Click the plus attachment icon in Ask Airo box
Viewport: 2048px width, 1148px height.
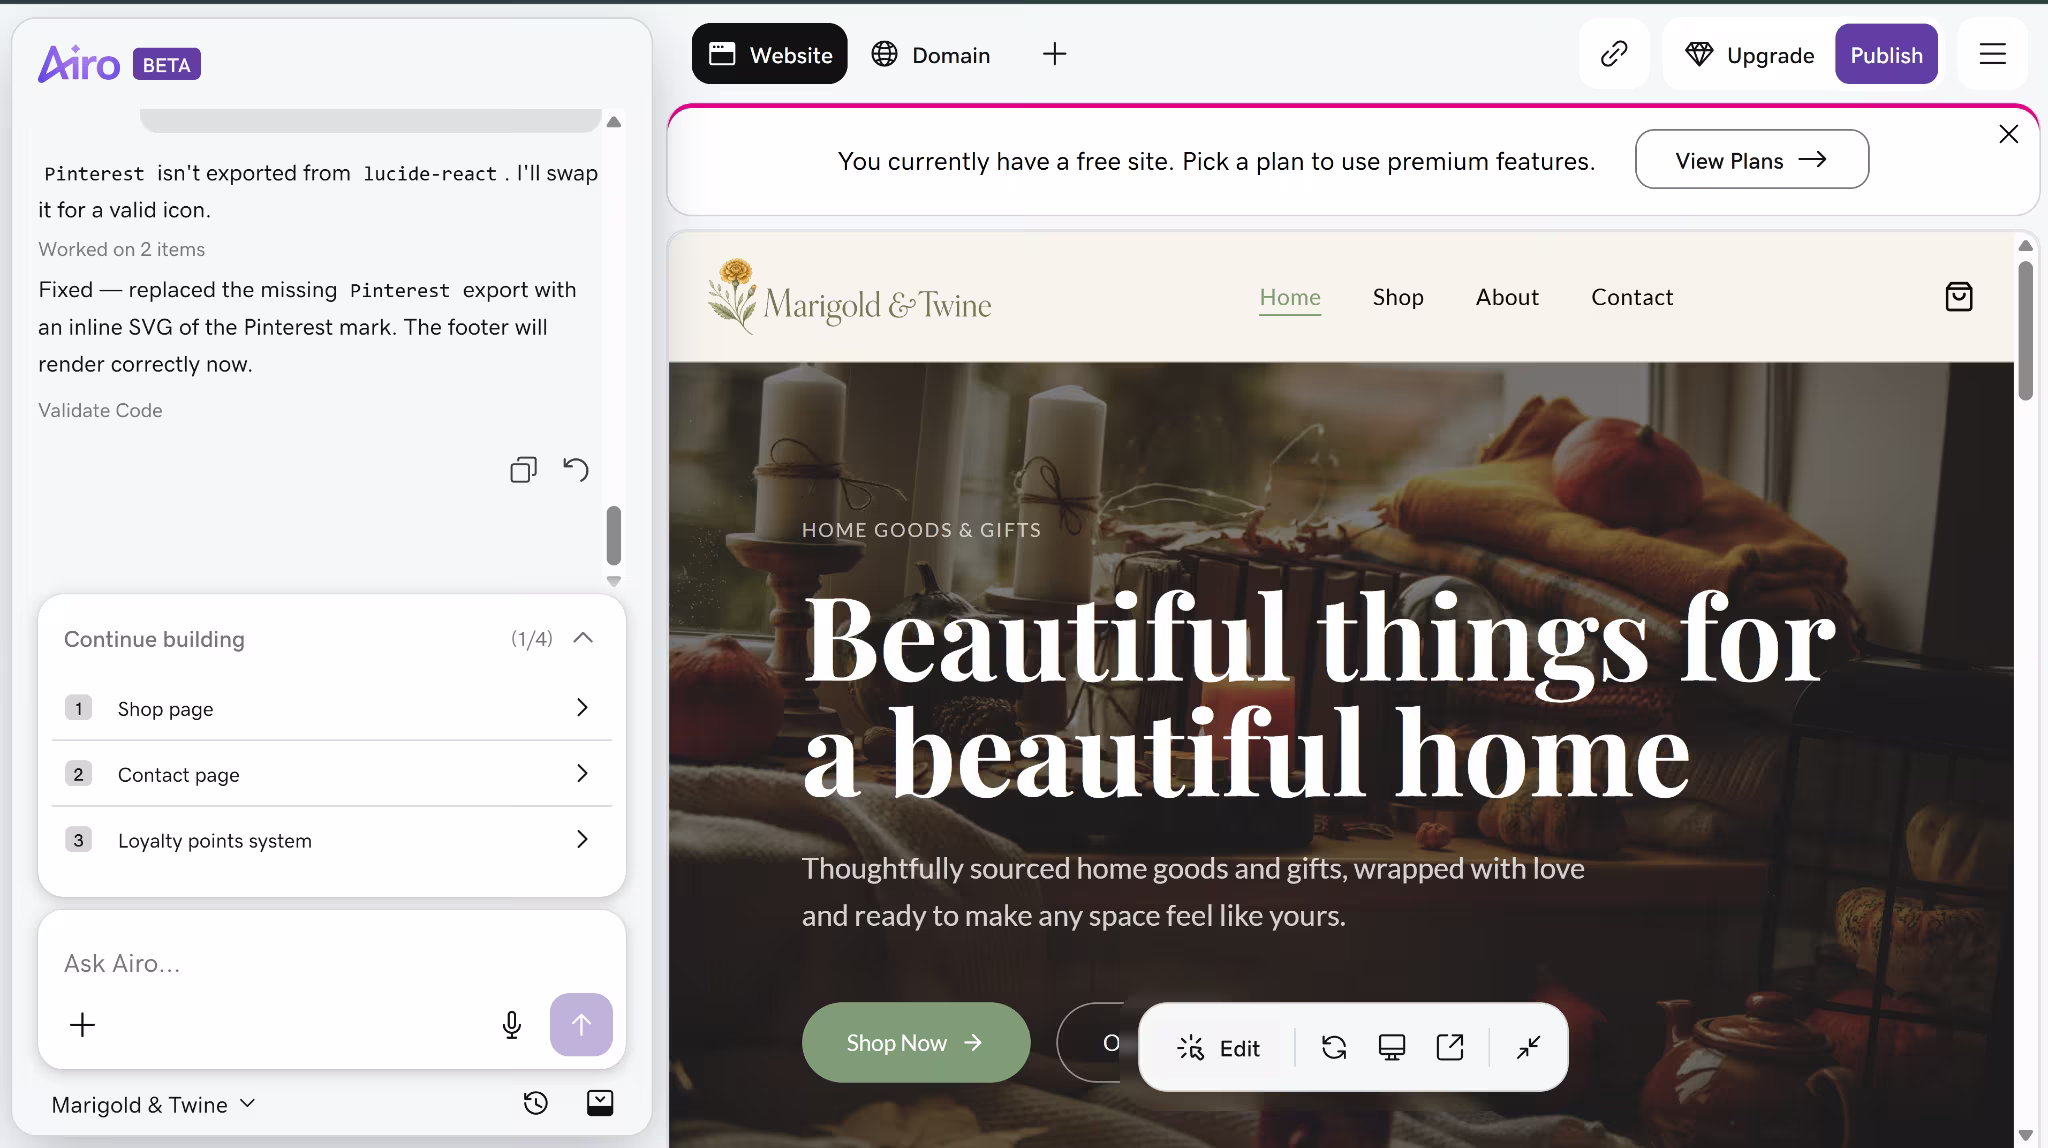83,1025
